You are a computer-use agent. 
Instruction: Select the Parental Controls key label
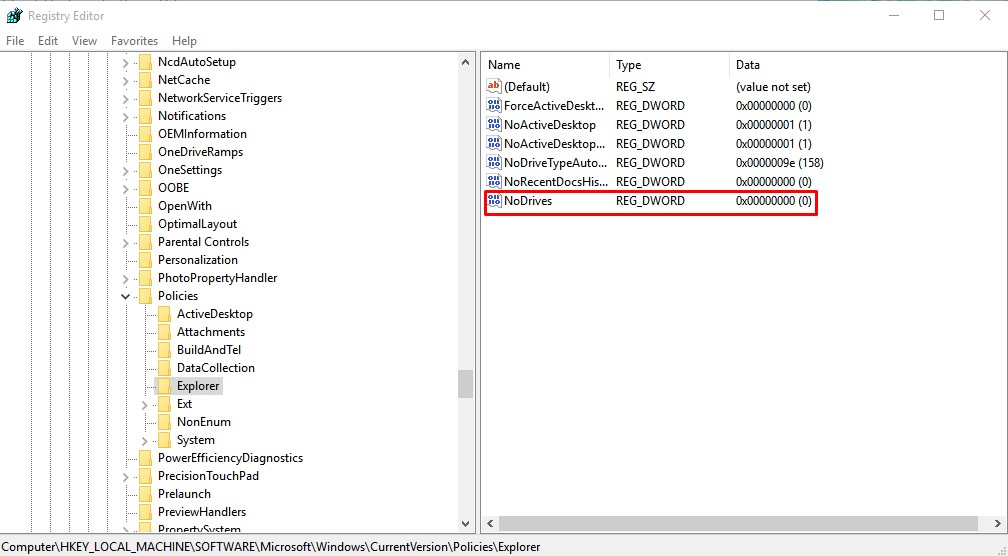click(203, 242)
